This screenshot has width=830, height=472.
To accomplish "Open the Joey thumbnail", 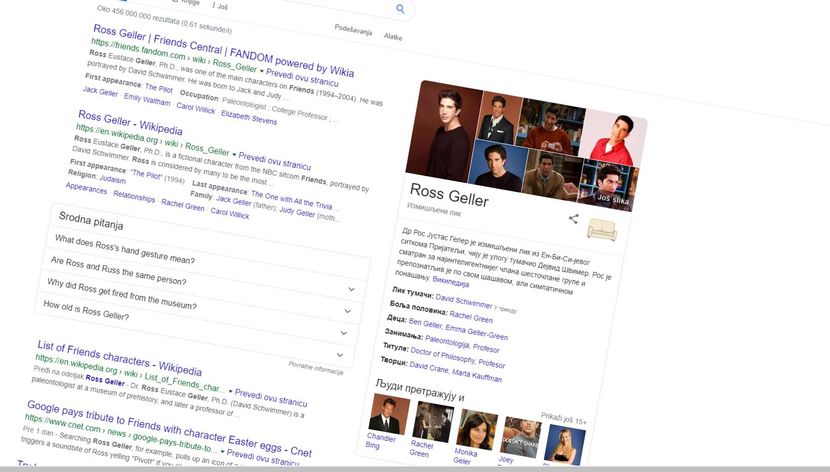I will 520,438.
